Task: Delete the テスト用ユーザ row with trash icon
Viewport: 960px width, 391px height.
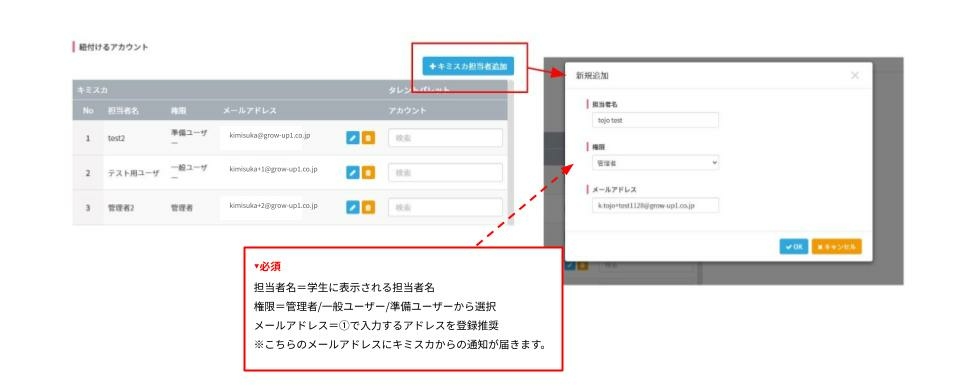Action: pyautogui.click(x=368, y=173)
